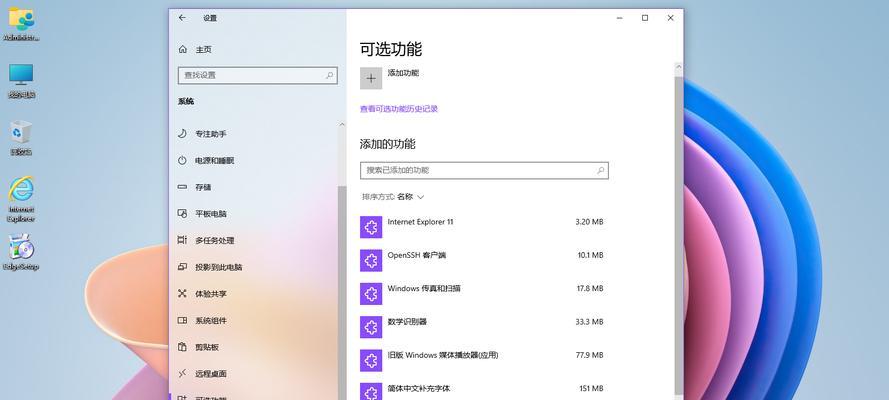Click the OpenSSH 客户端 feature icon
Viewport: 889px width, 400px height.
[371, 261]
